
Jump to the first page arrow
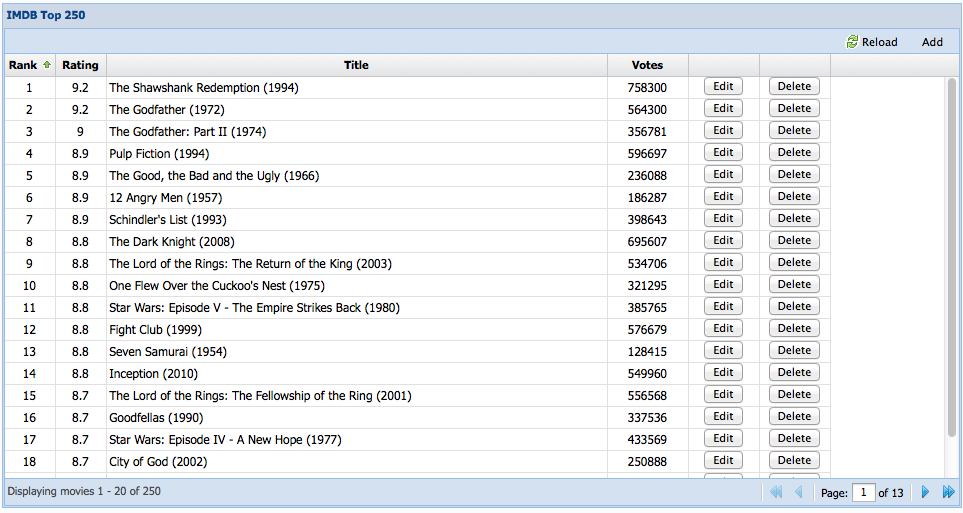tap(774, 492)
